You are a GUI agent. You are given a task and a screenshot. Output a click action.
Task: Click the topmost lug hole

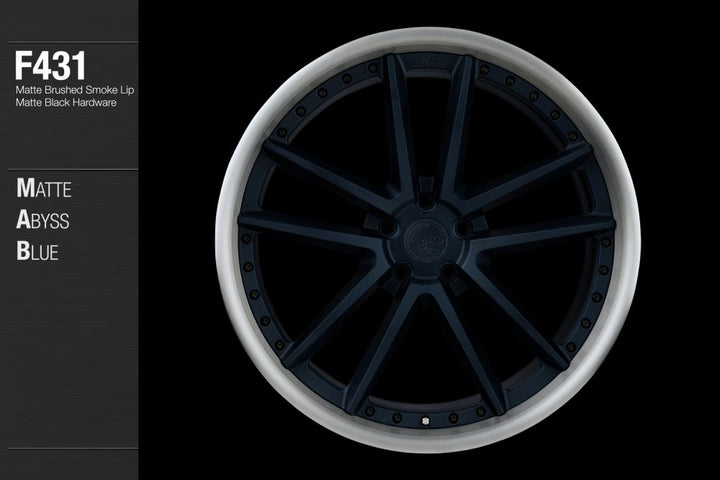click(427, 201)
